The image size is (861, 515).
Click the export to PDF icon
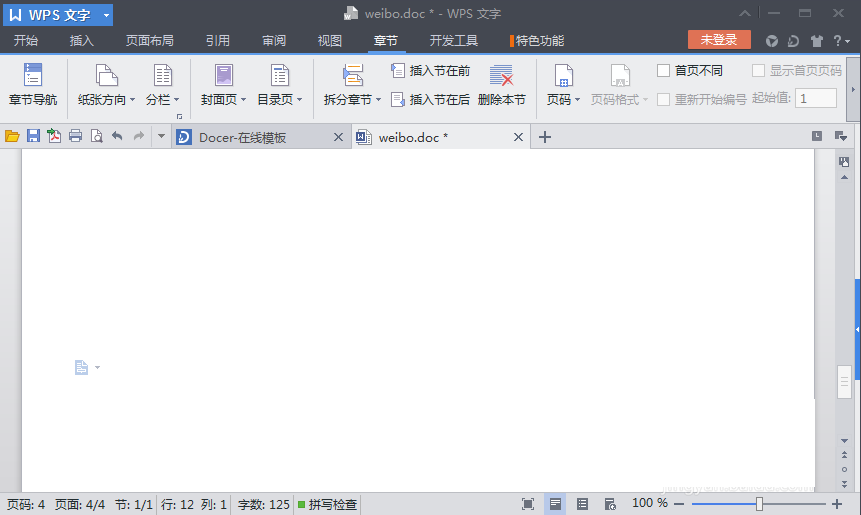(x=54, y=137)
